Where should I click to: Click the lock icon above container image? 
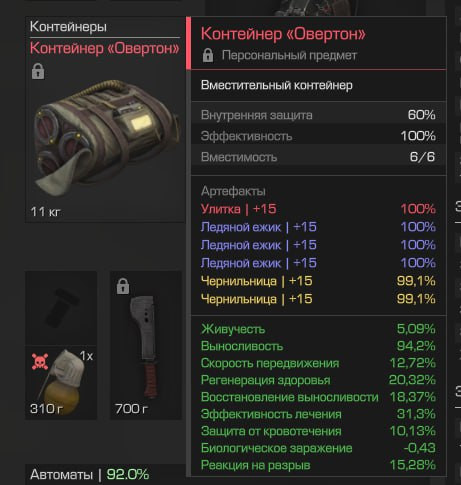[38, 71]
